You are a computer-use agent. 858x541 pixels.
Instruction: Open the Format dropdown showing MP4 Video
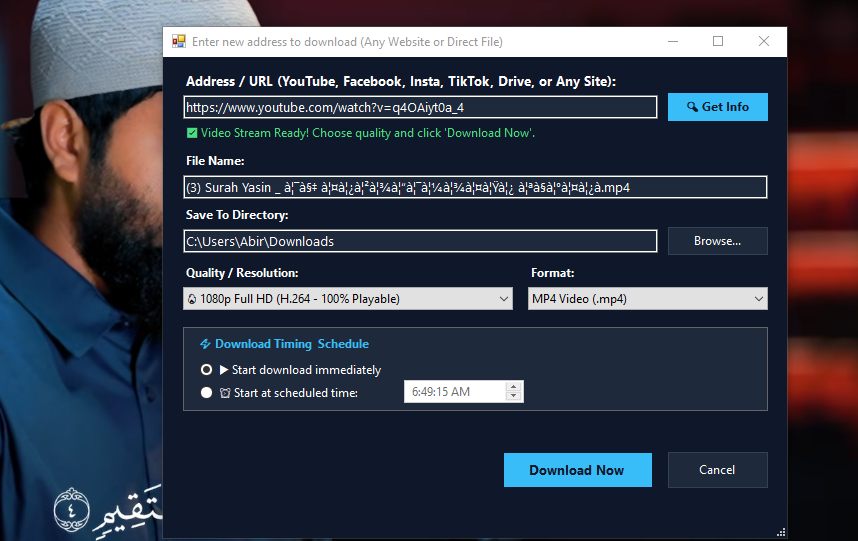coord(647,299)
